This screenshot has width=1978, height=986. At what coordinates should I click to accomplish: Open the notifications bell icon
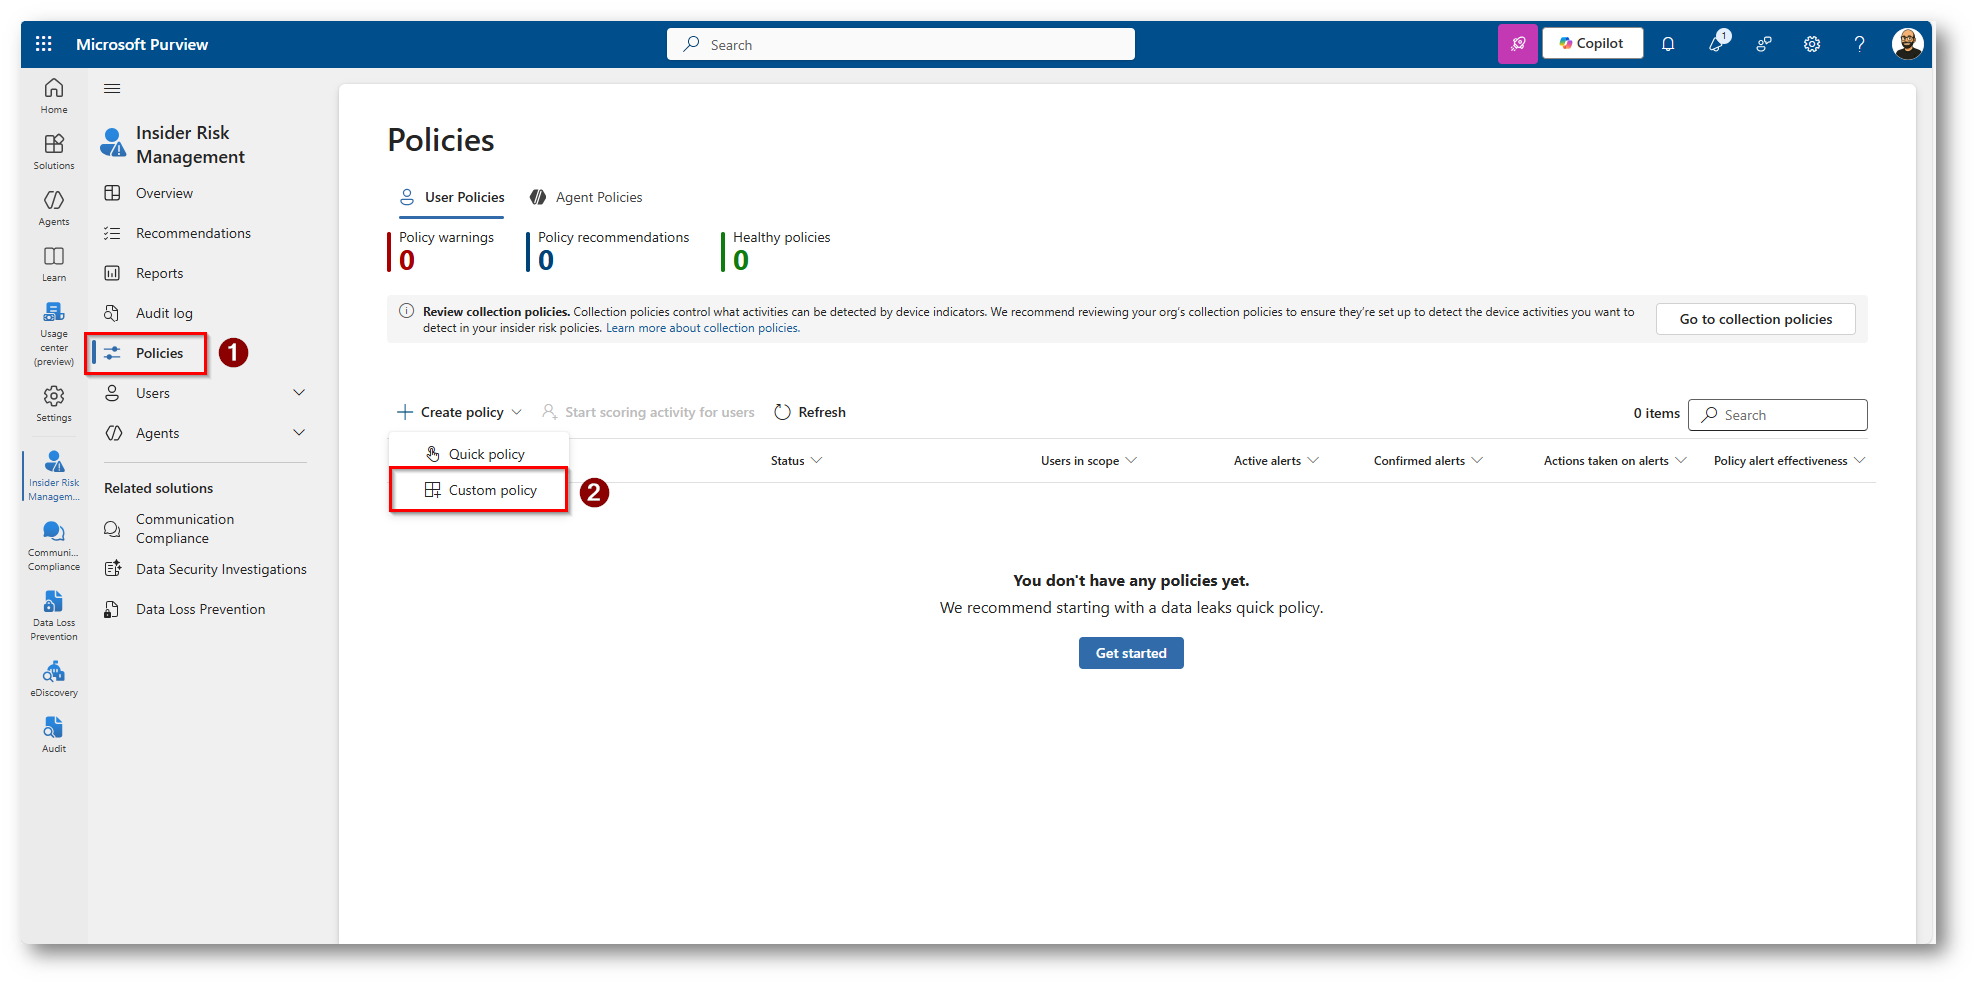point(1668,44)
